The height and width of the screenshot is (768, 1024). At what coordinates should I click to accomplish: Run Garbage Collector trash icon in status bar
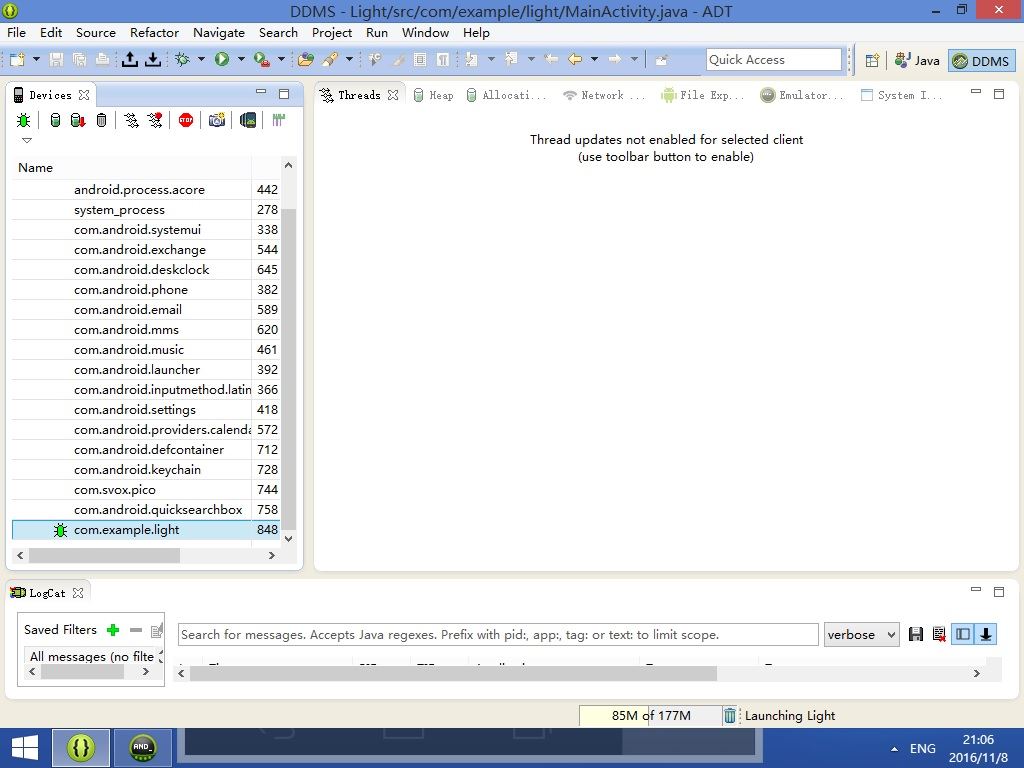[729, 716]
